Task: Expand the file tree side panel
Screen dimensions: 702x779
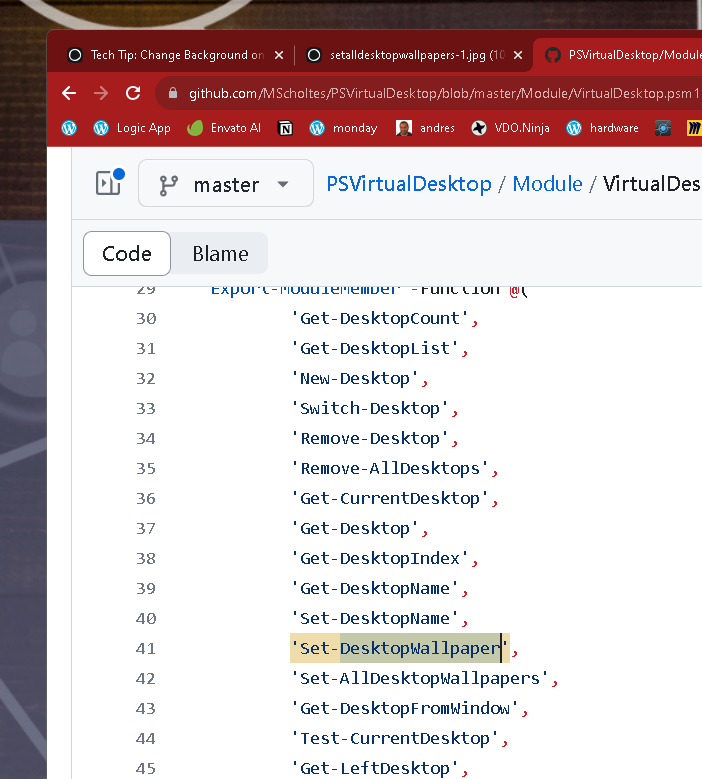Action: pos(109,182)
